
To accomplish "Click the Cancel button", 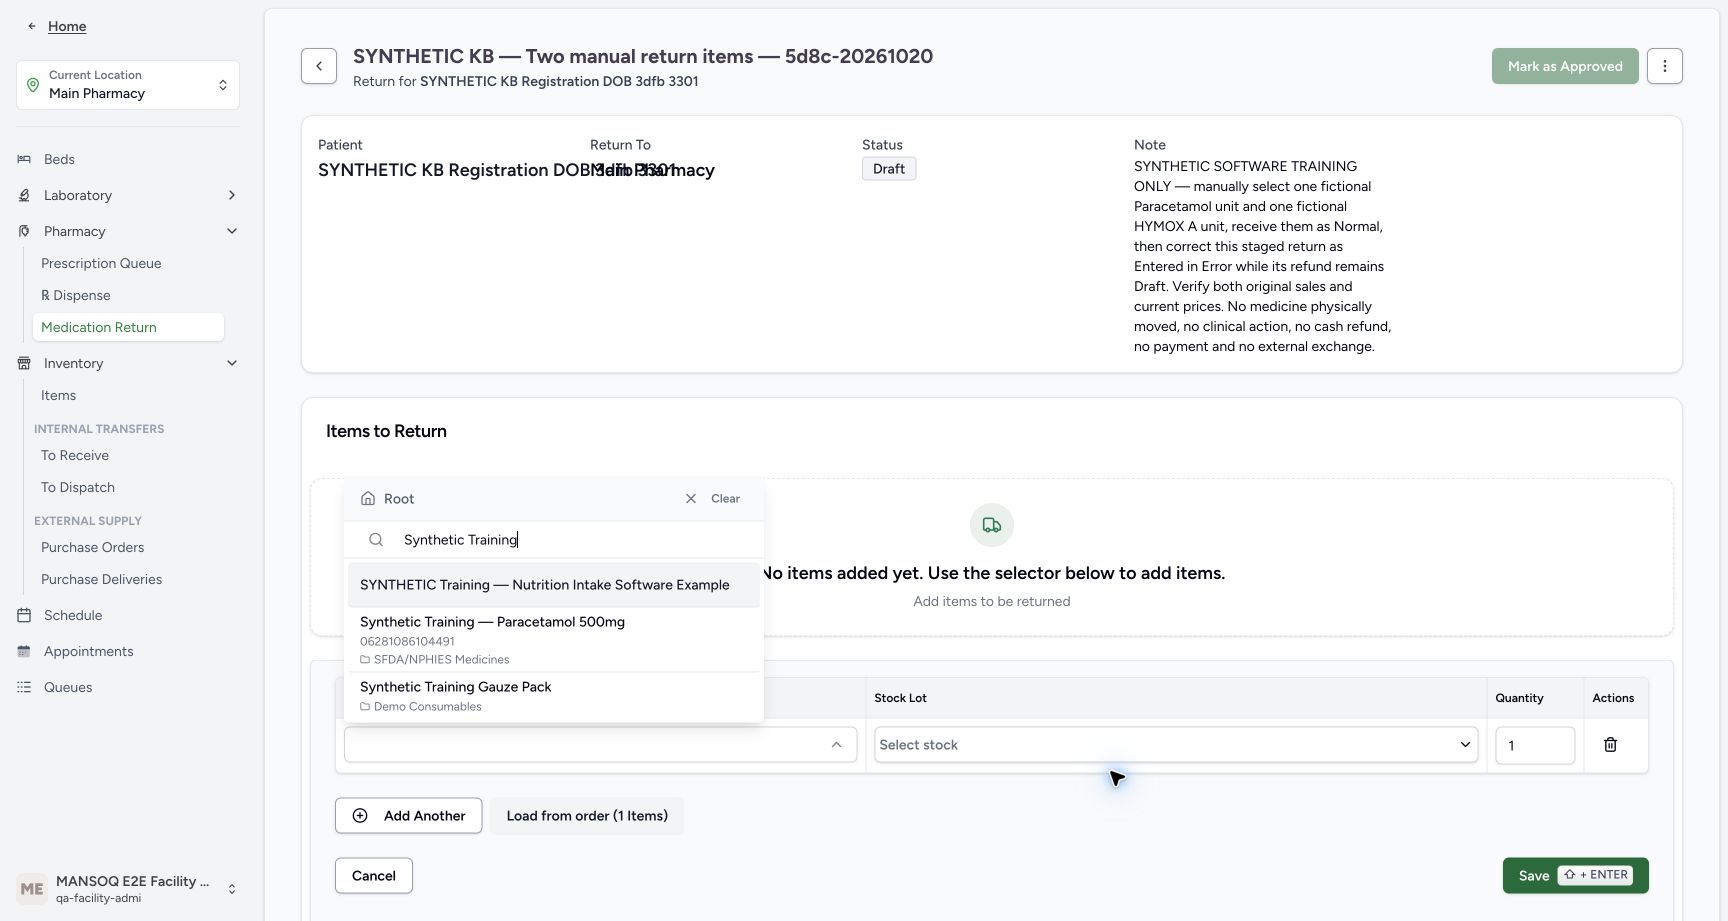I will point(374,876).
